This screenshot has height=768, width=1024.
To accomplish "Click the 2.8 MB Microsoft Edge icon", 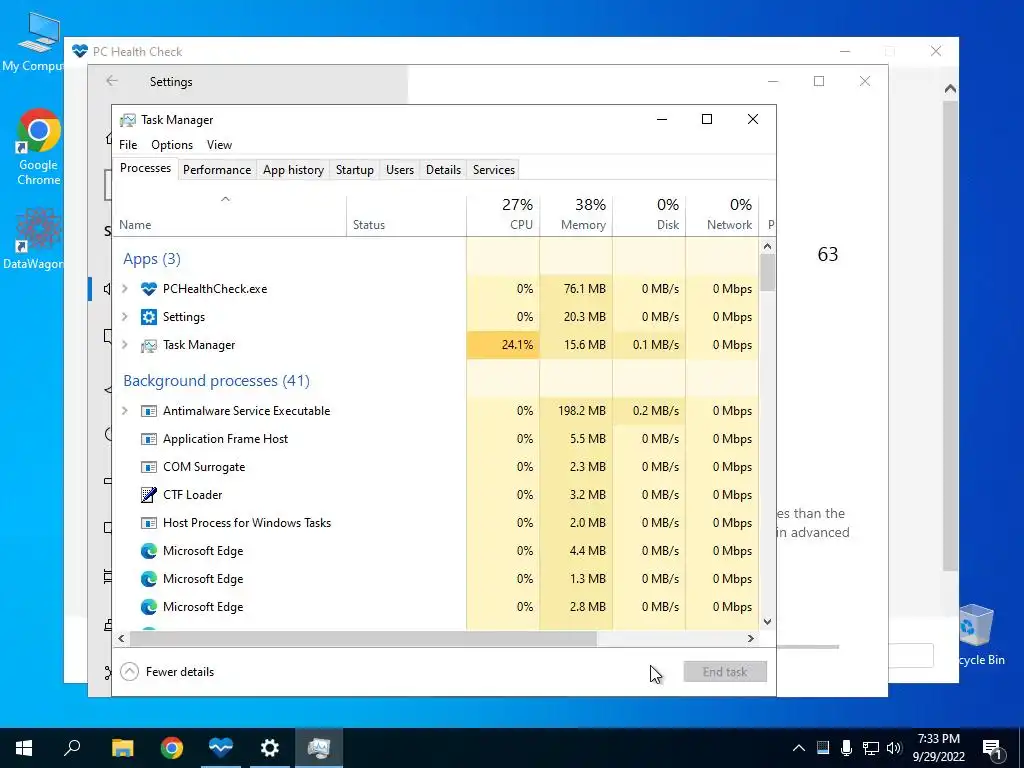I will [149, 607].
